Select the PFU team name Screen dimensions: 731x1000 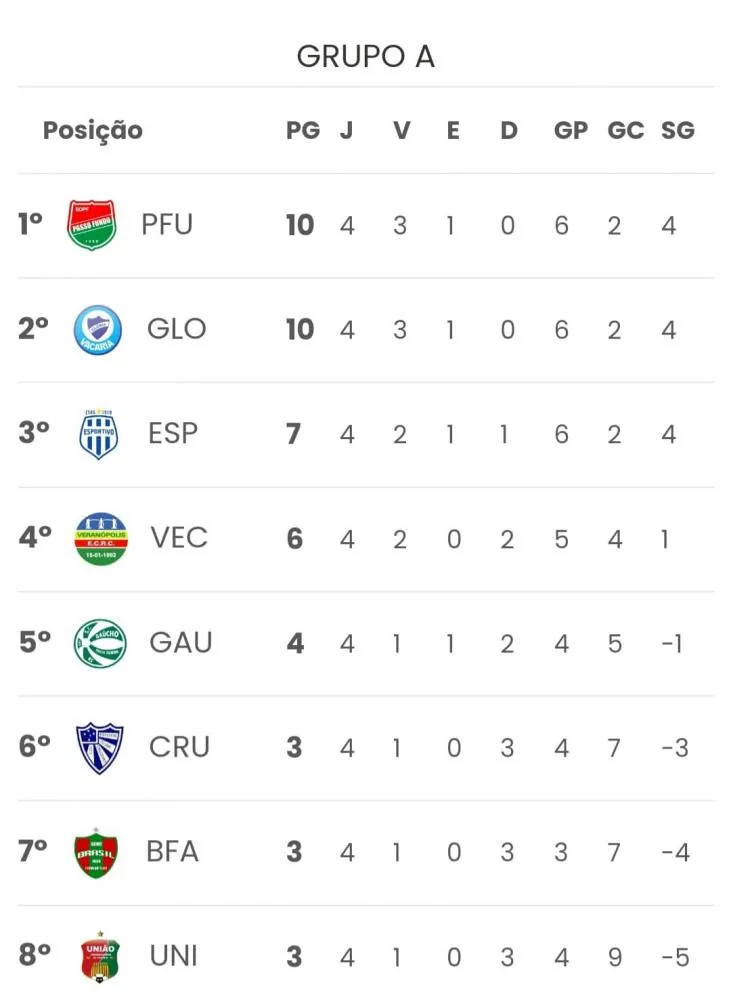(167, 224)
